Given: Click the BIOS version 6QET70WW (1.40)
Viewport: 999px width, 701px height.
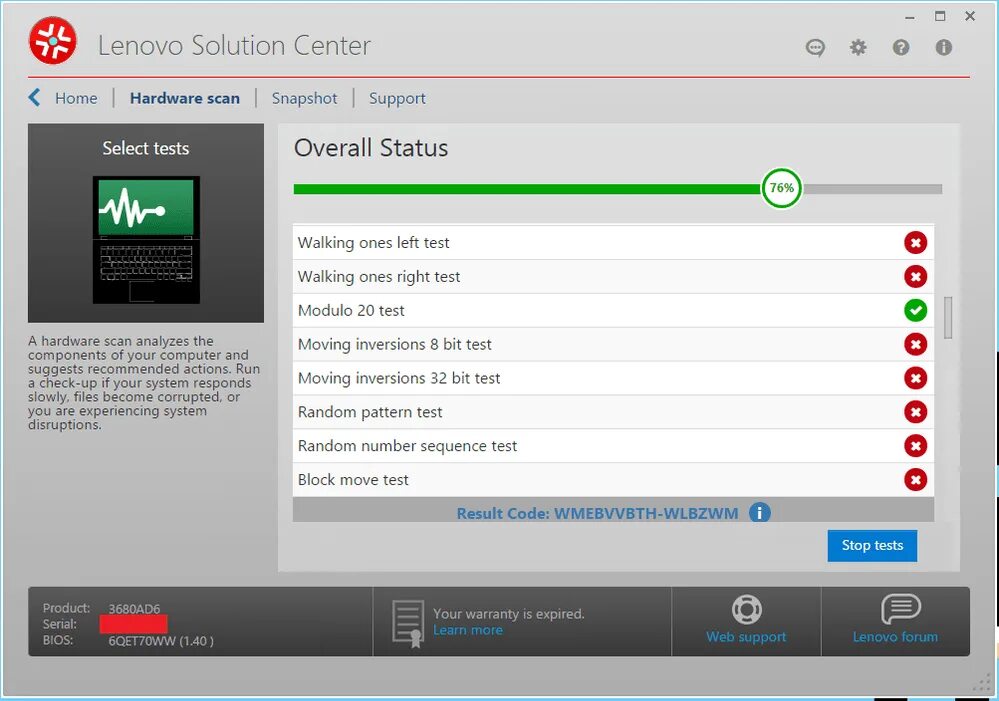Looking at the screenshot, I should [161, 641].
